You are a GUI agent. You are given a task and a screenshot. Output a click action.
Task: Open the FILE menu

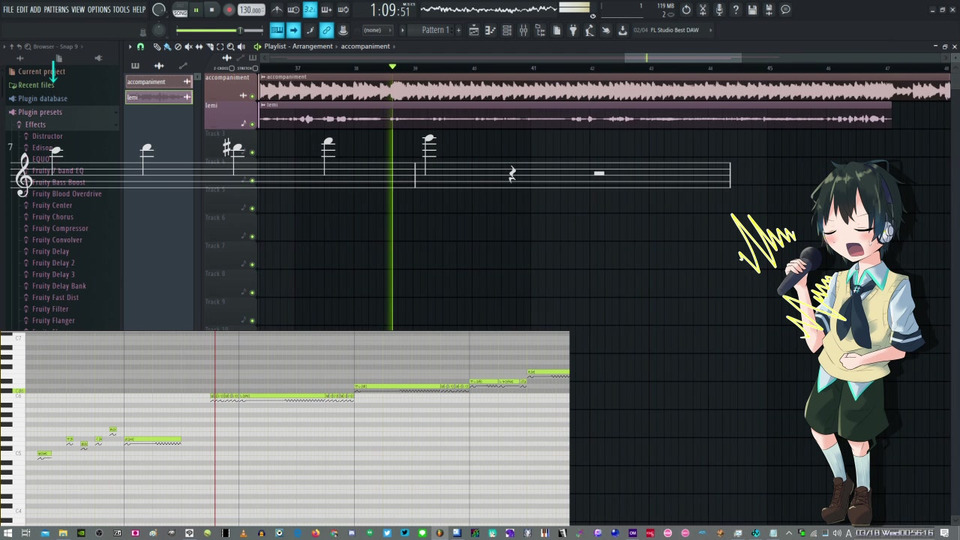click(x=8, y=9)
